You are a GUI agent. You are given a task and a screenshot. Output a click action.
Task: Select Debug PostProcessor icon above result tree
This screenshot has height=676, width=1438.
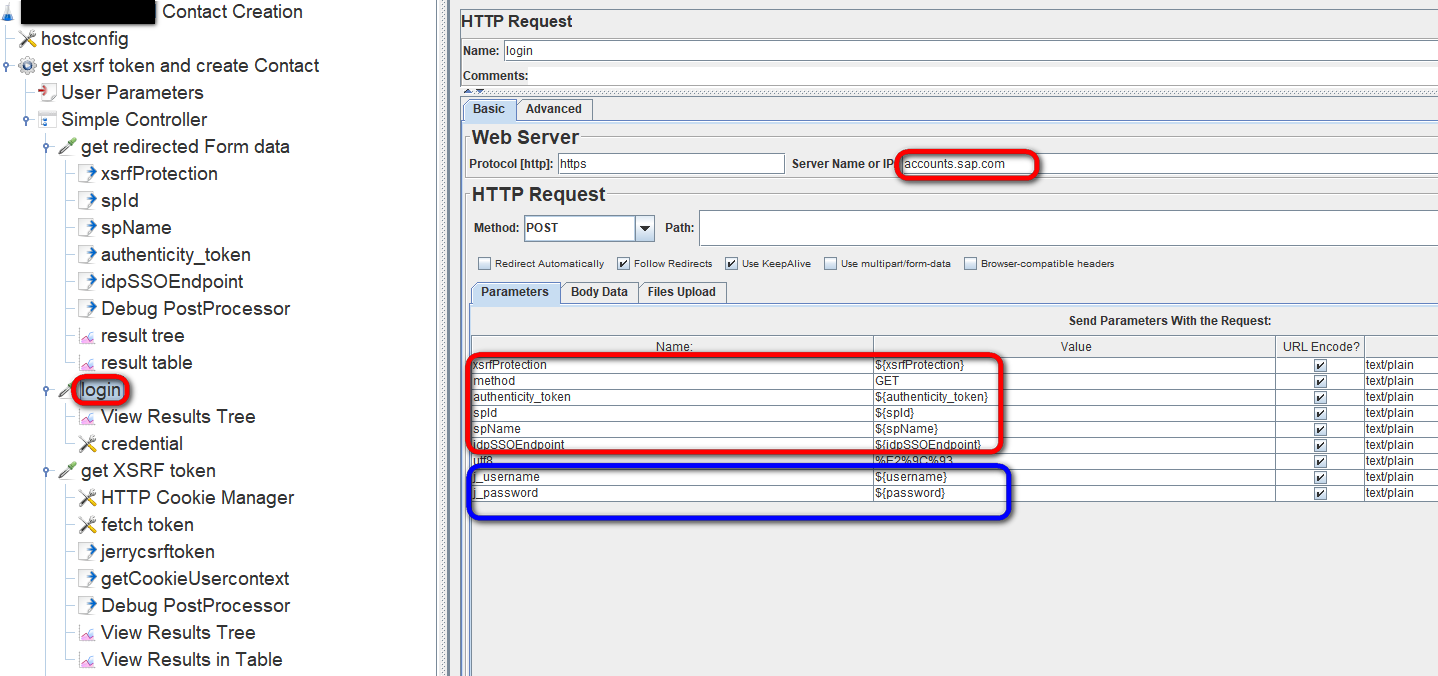tap(87, 309)
